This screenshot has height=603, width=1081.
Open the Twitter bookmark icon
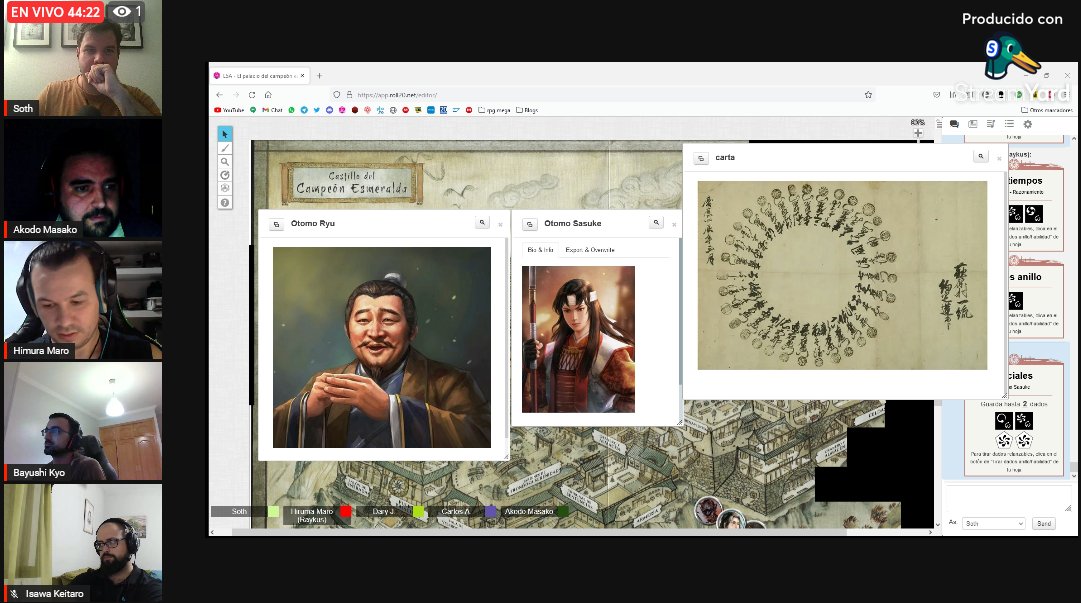(x=316, y=110)
